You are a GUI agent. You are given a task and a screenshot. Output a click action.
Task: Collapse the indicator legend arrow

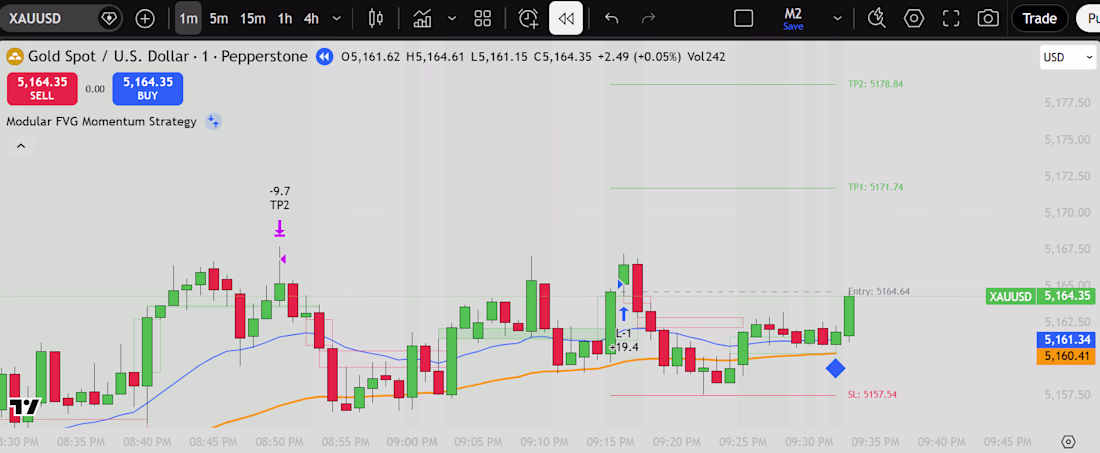pyautogui.click(x=20, y=146)
